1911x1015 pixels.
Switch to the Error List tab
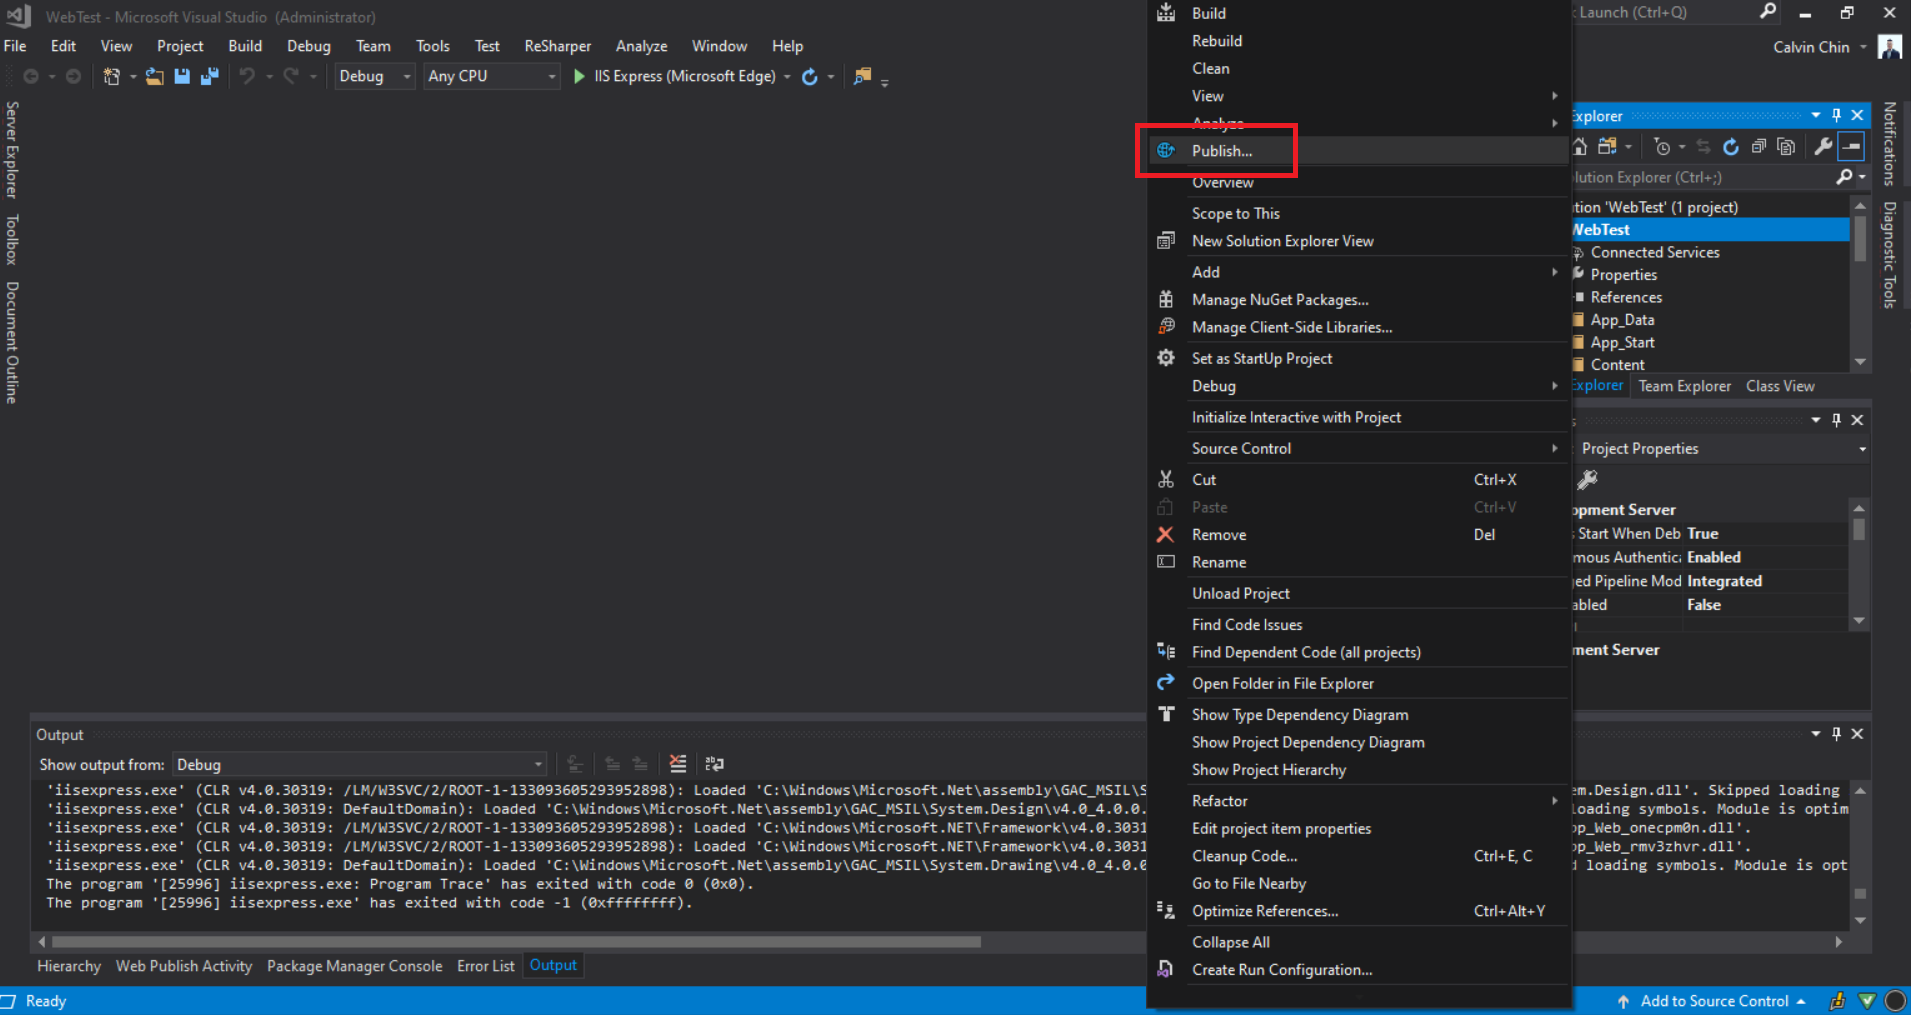tap(485, 966)
